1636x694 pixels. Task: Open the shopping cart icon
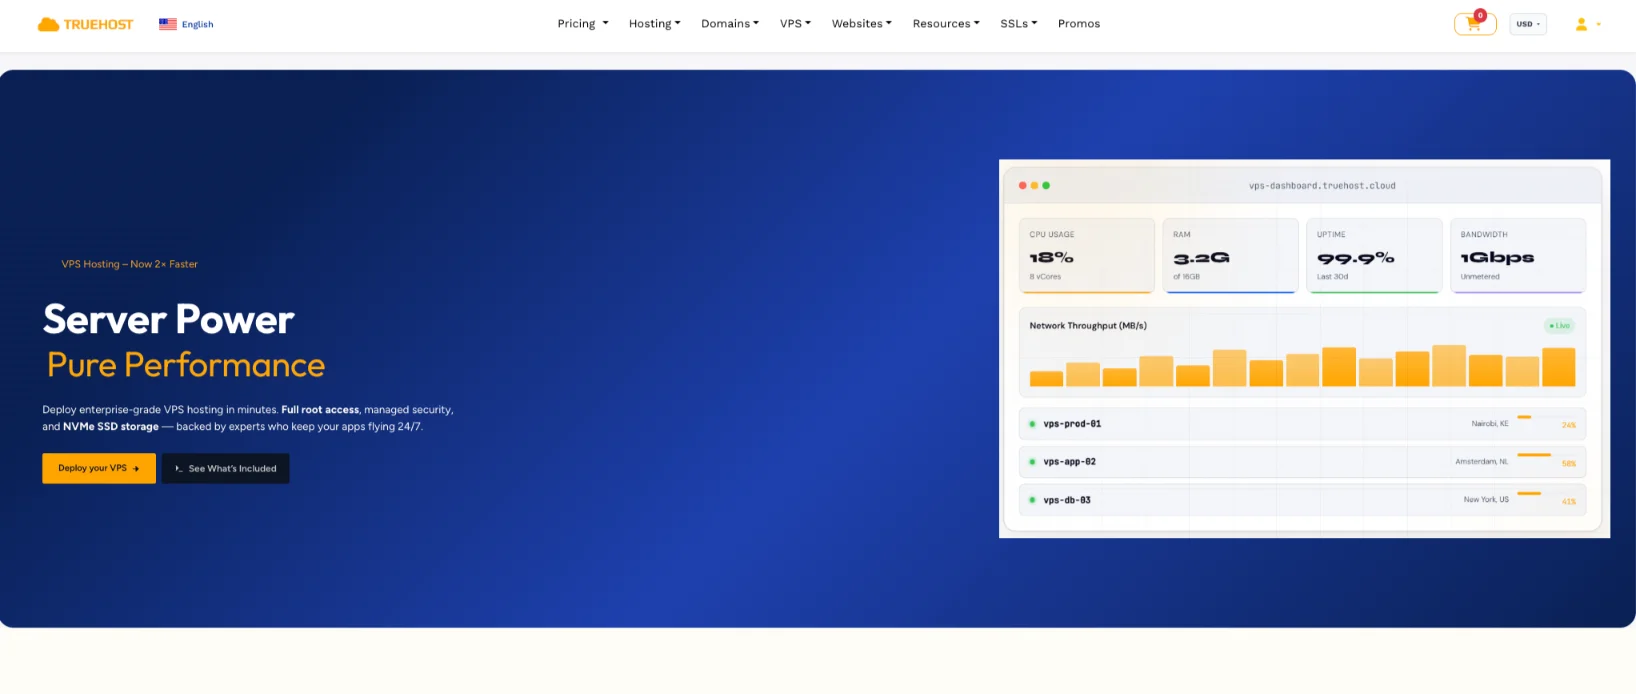click(x=1474, y=24)
